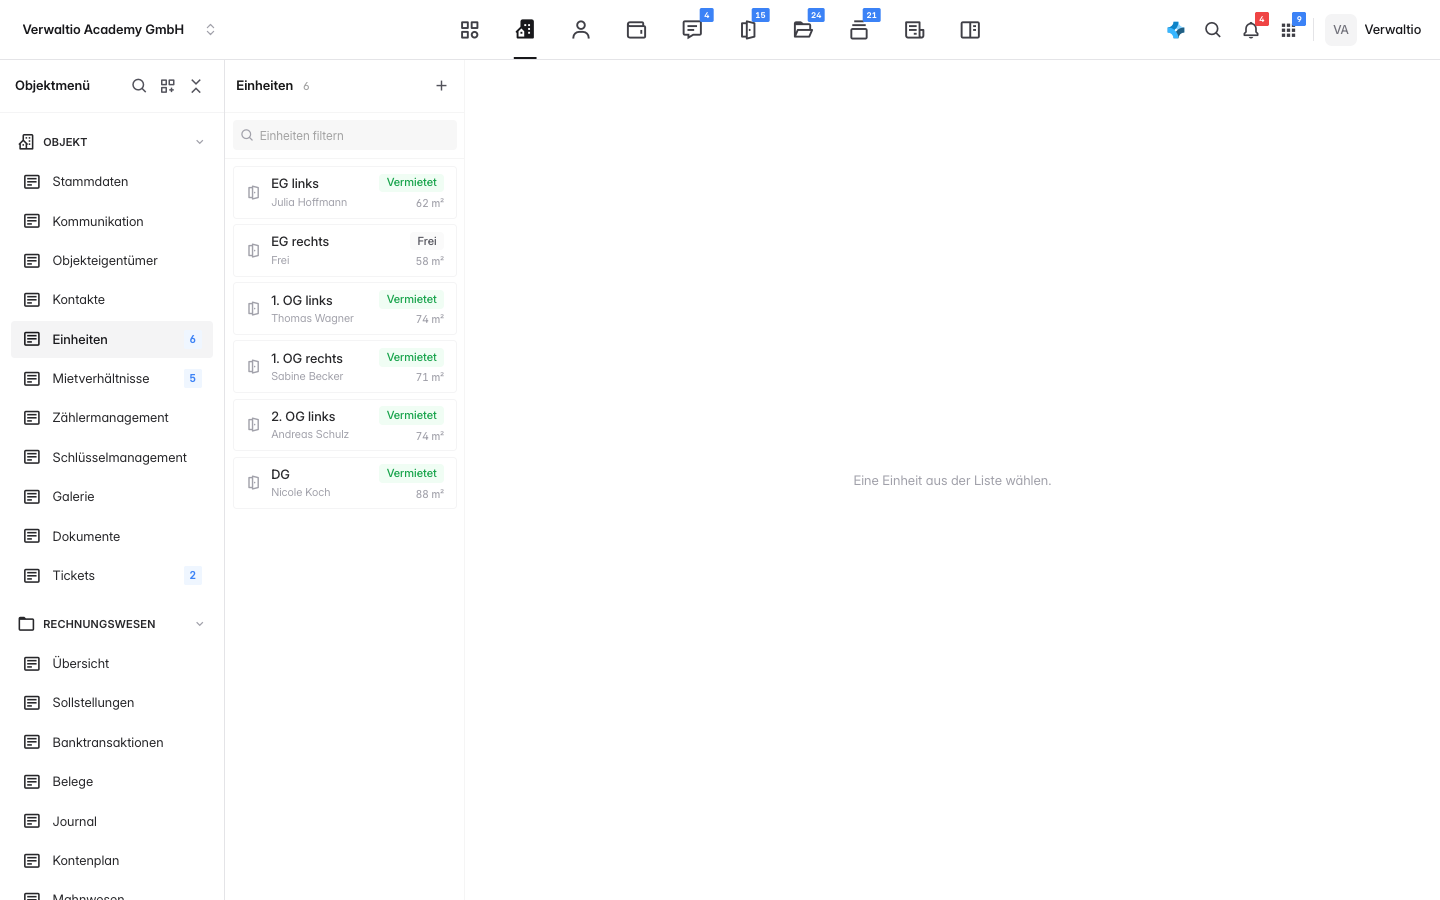Focus the Einheiten filtern search field
Image resolution: width=1440 pixels, height=900 pixels.
[x=345, y=135]
